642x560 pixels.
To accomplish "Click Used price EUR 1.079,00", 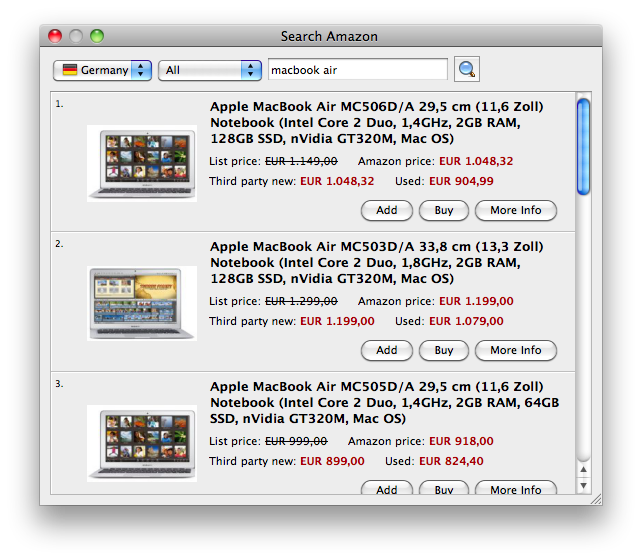I will [466, 321].
